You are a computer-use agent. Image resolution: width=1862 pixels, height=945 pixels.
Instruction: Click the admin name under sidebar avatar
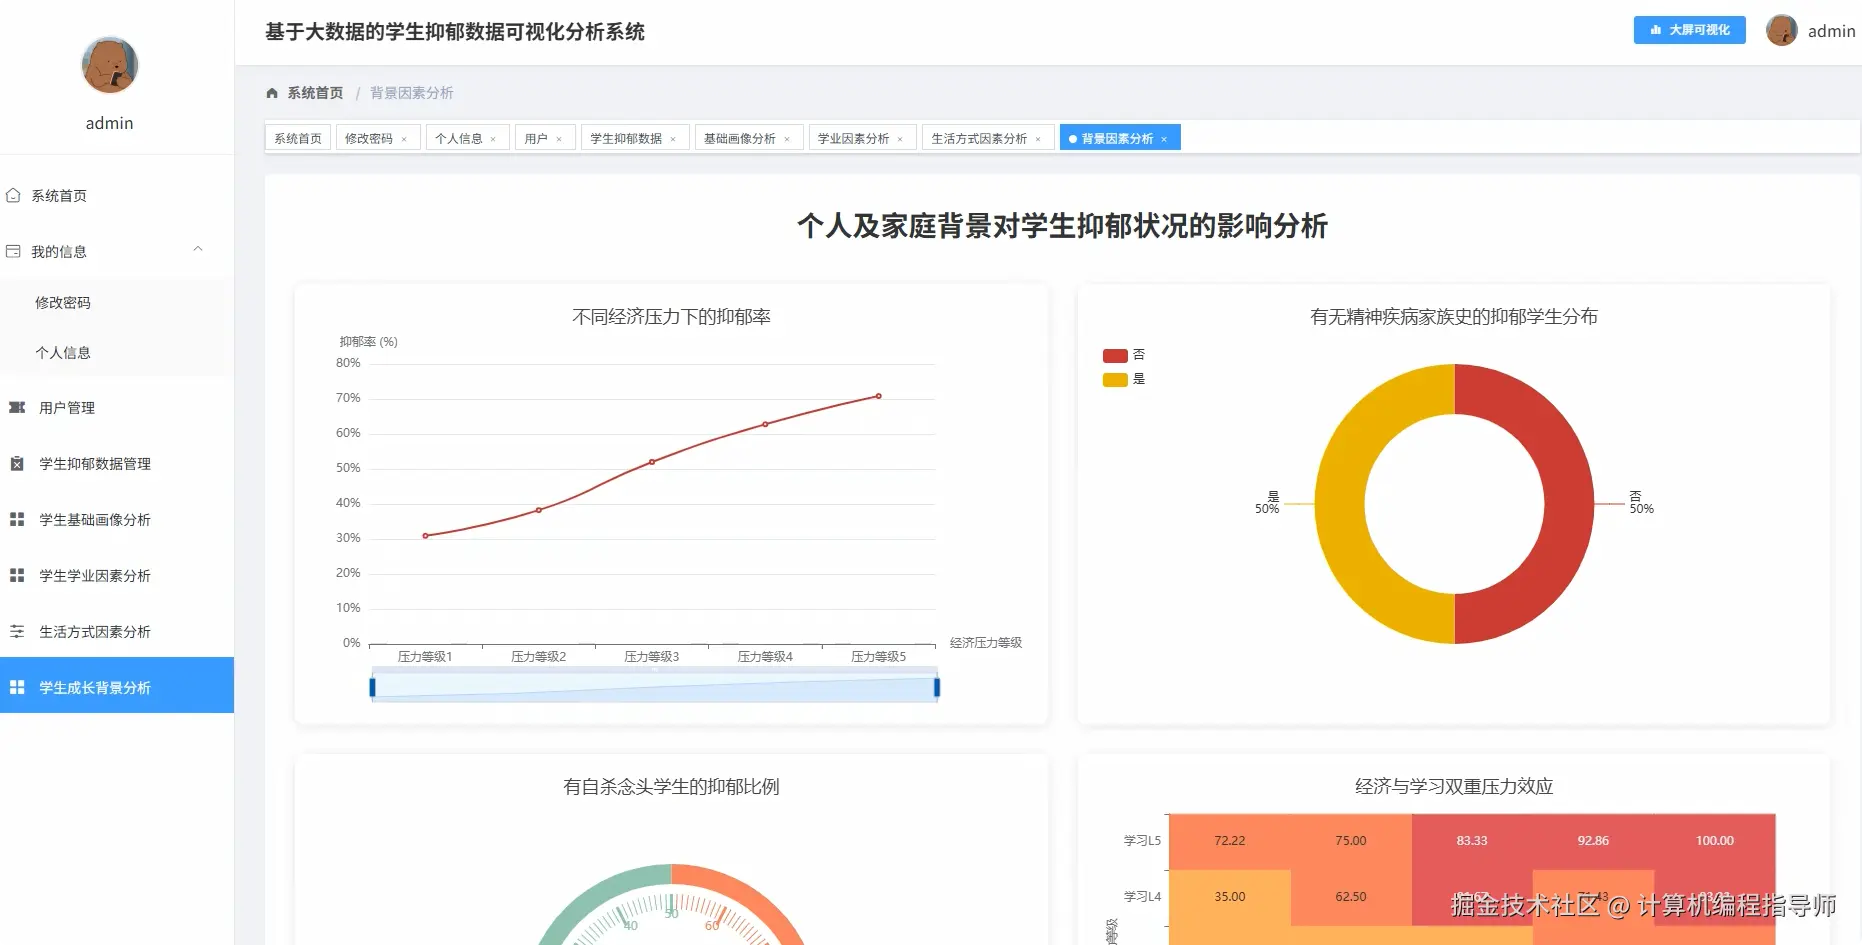coord(109,123)
